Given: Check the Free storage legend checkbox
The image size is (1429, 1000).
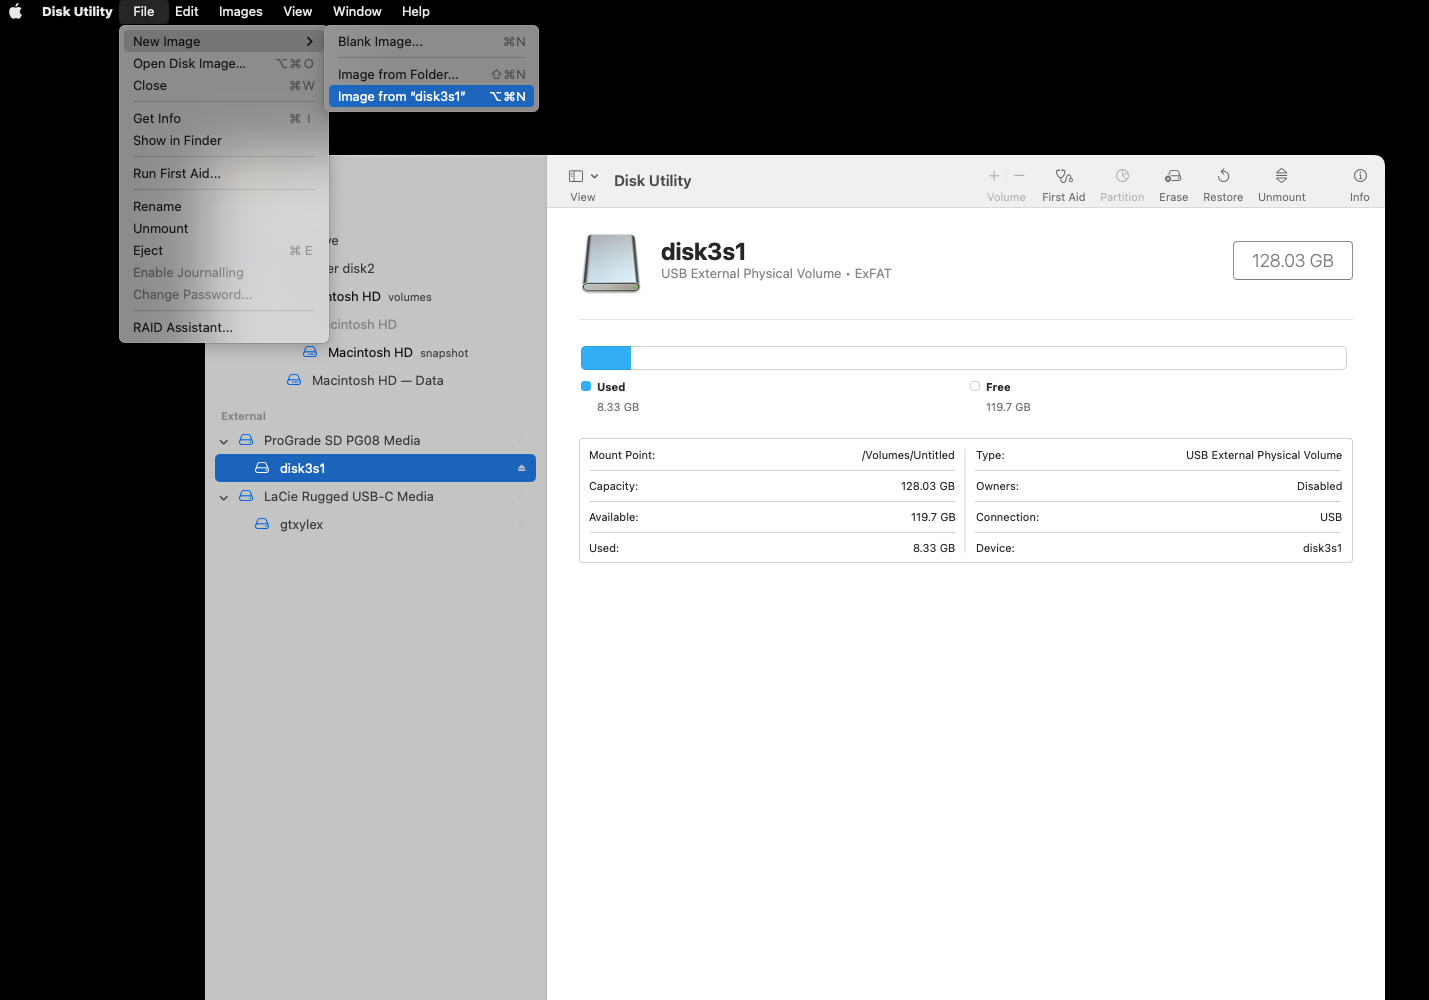Looking at the screenshot, I should point(974,386).
